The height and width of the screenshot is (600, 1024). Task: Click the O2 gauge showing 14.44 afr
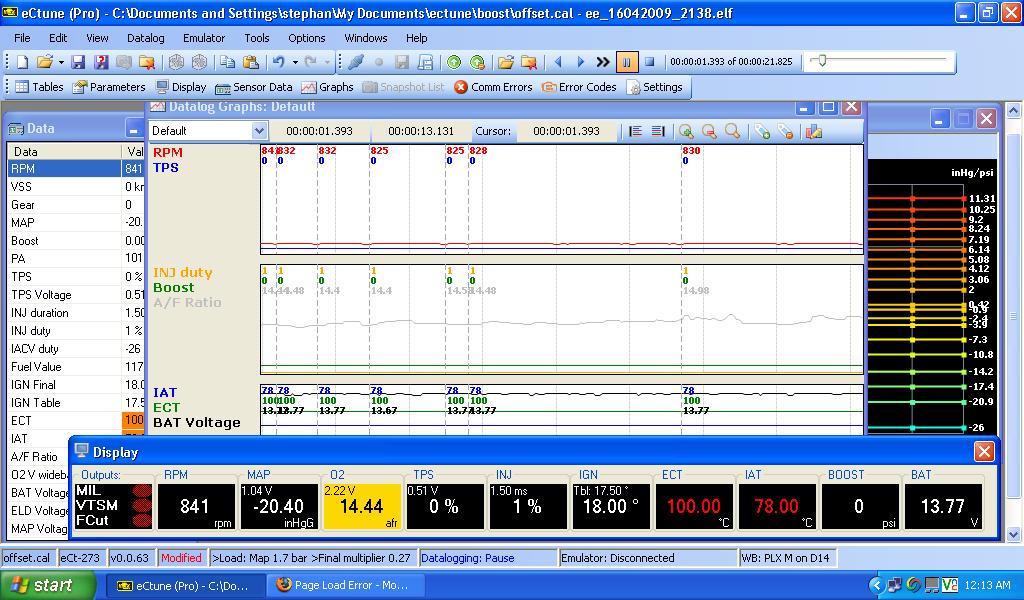click(362, 506)
